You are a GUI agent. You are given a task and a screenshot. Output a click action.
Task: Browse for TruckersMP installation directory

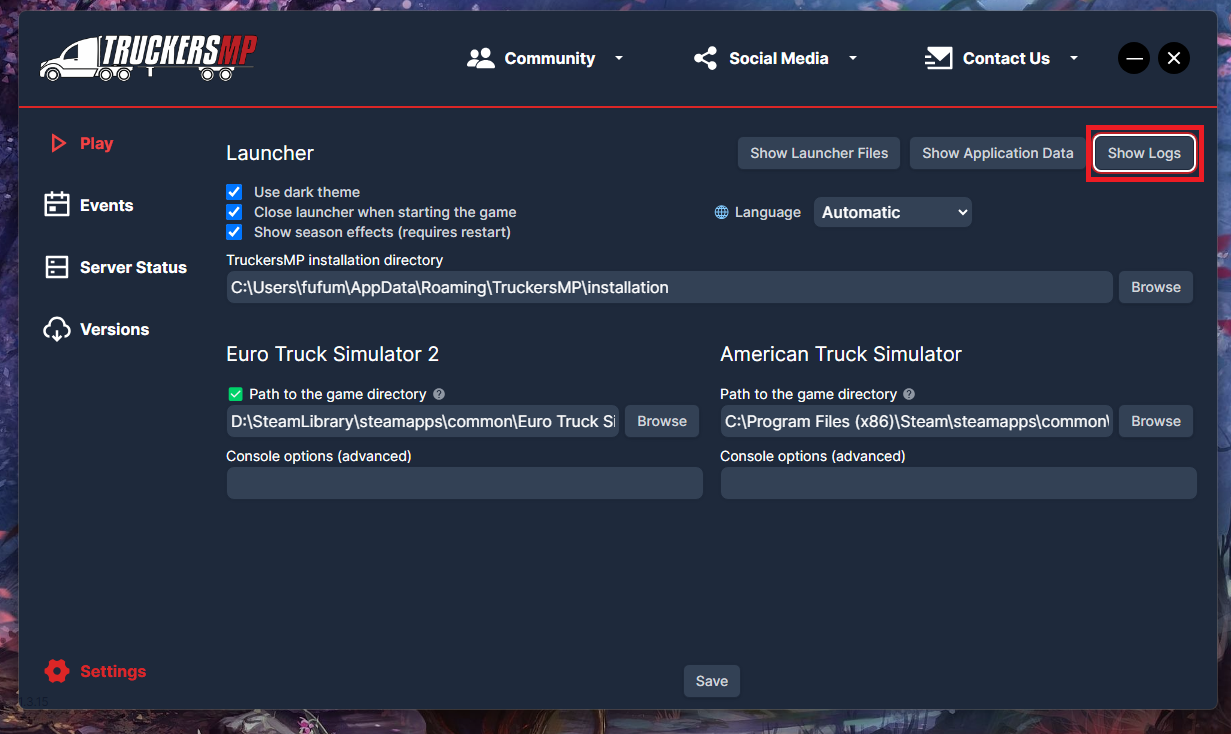[1156, 287]
